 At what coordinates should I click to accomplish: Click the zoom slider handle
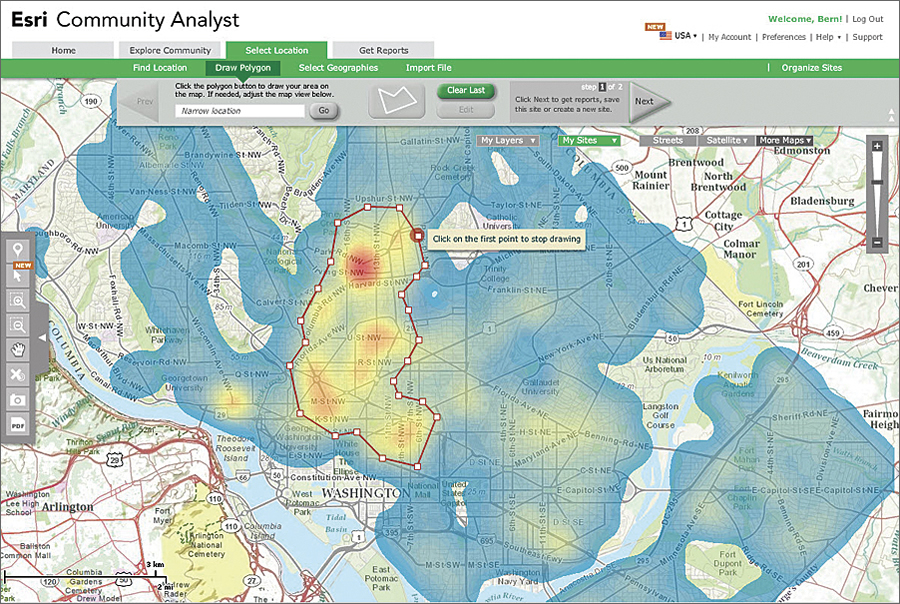[x=877, y=183]
